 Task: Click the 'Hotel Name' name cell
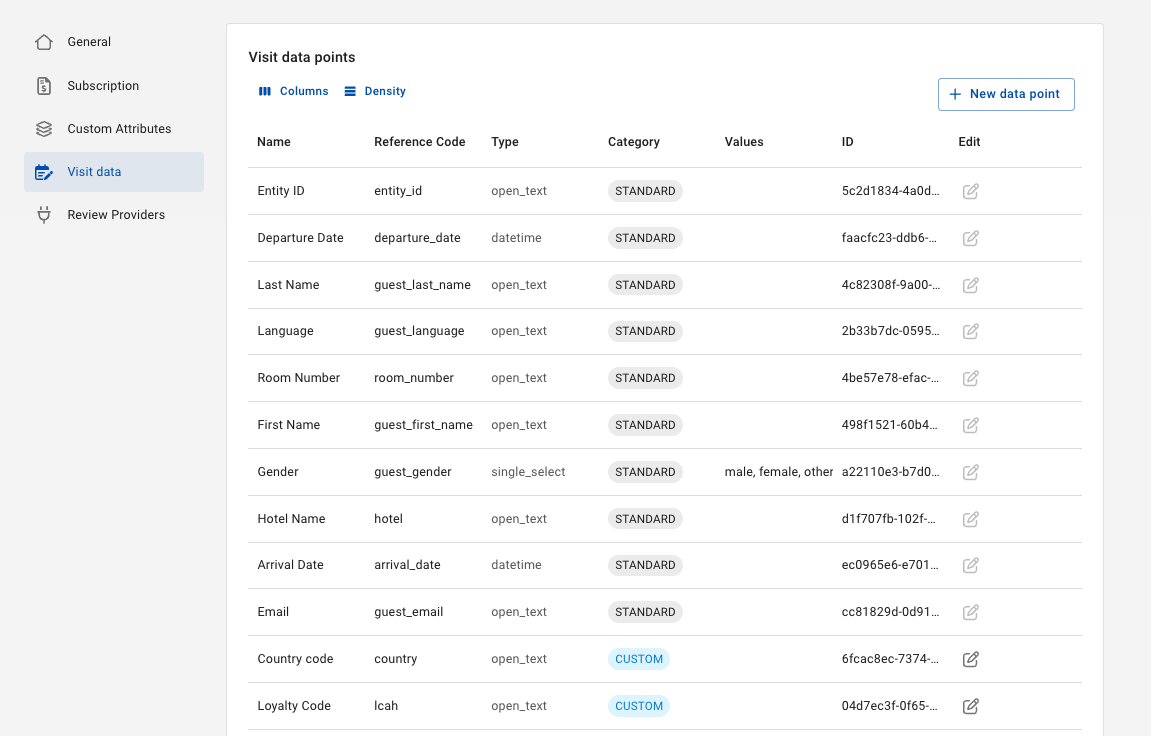(291, 519)
